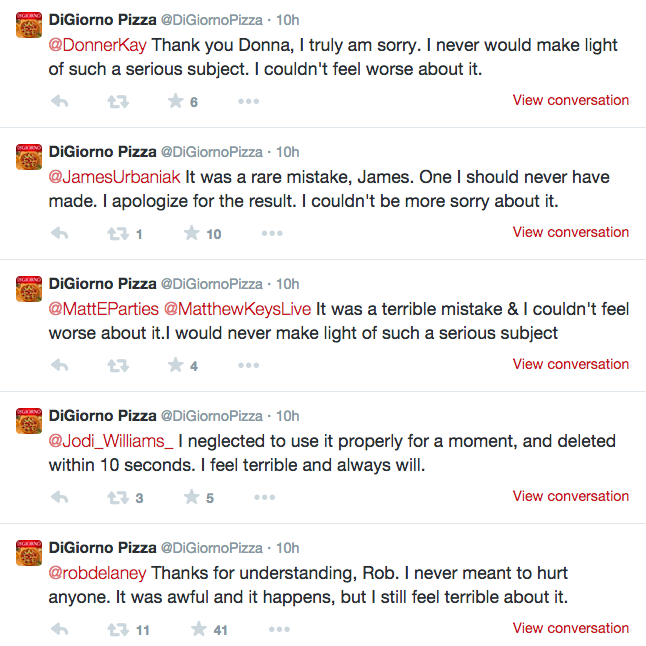Open the @robdelaney mention link
The width and height of the screenshot is (646, 646).
(x=98, y=573)
